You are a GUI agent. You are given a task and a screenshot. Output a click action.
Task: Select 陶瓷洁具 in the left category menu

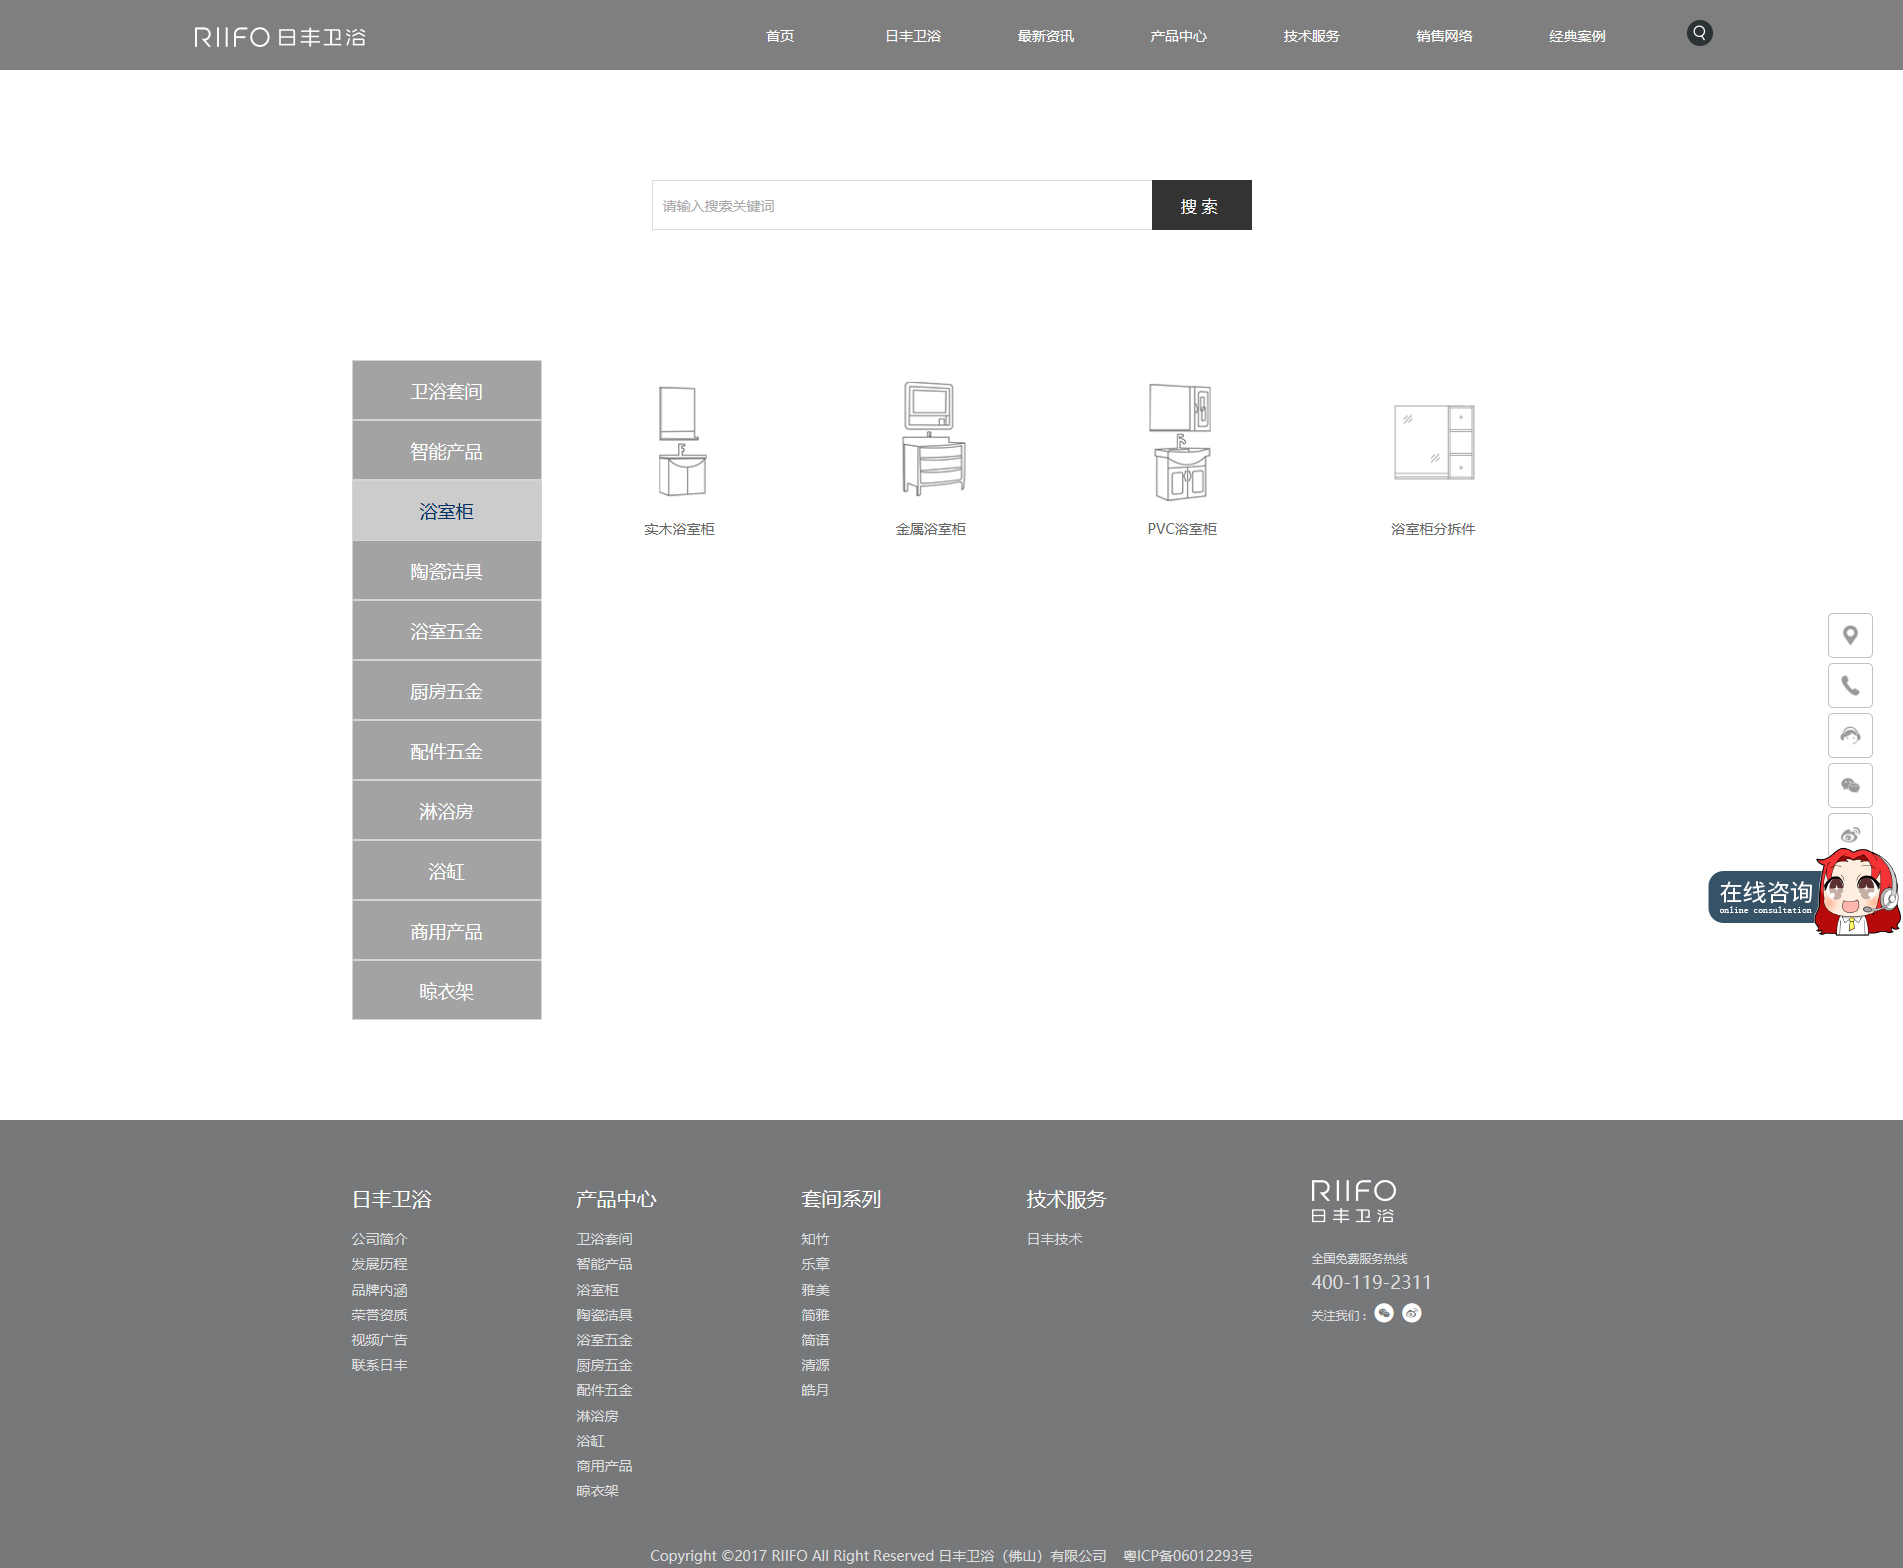[446, 571]
